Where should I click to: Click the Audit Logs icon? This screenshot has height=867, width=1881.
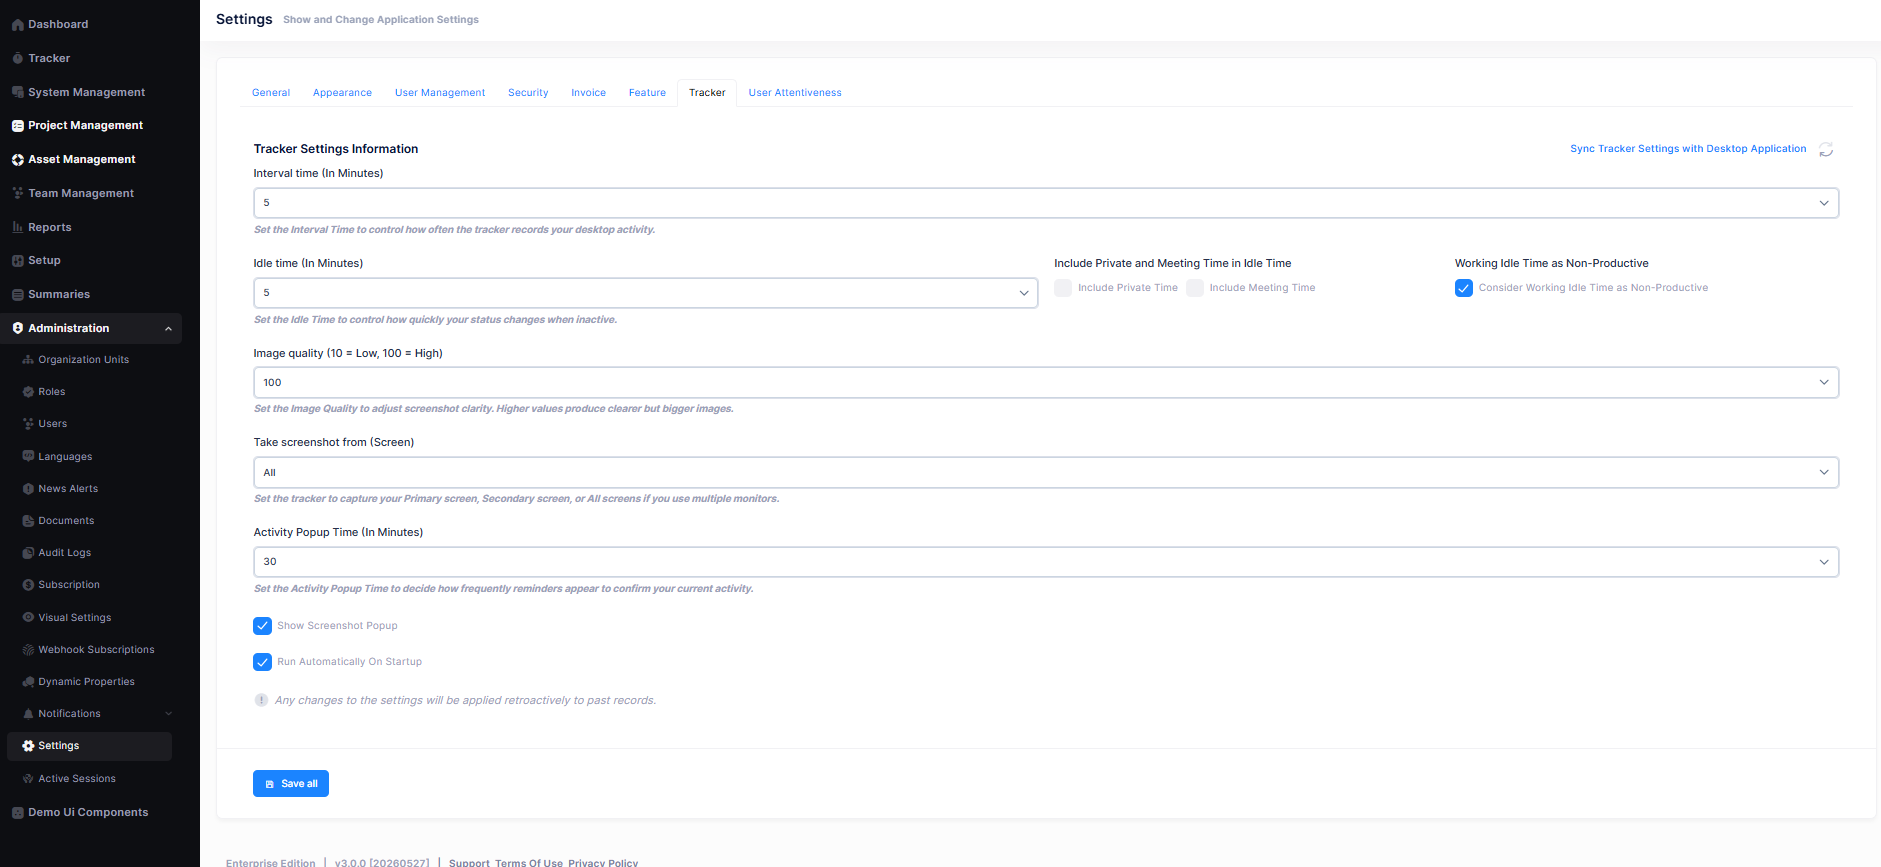click(28, 553)
